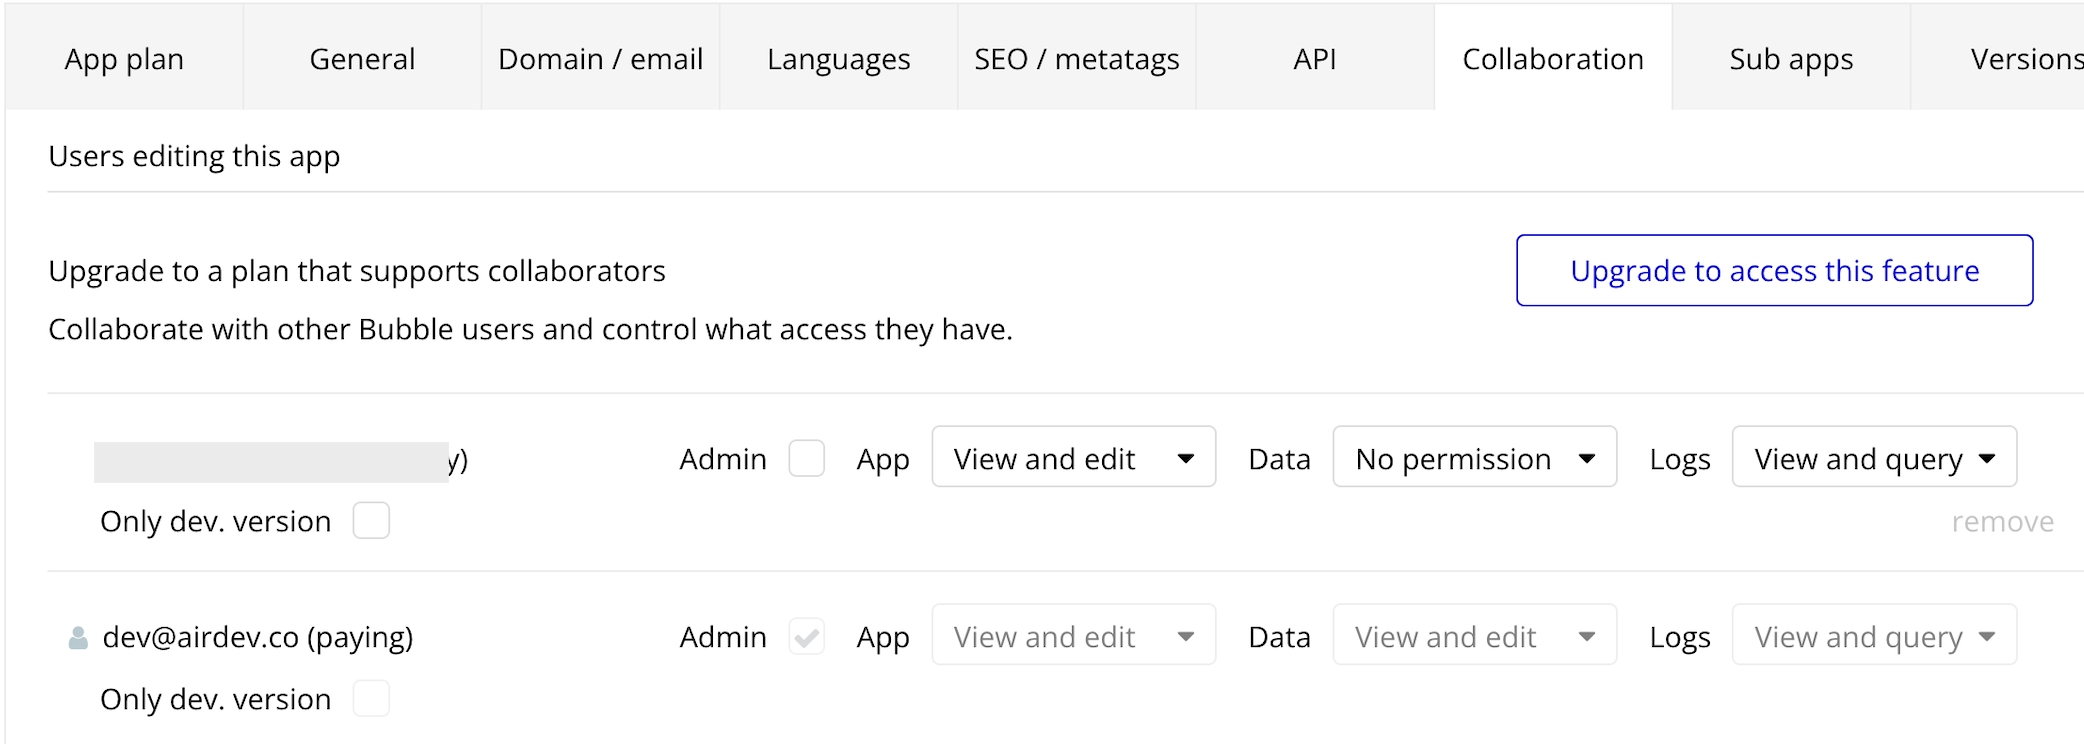This screenshot has width=2084, height=744.
Task: Select the Languages tab
Action: tap(838, 59)
